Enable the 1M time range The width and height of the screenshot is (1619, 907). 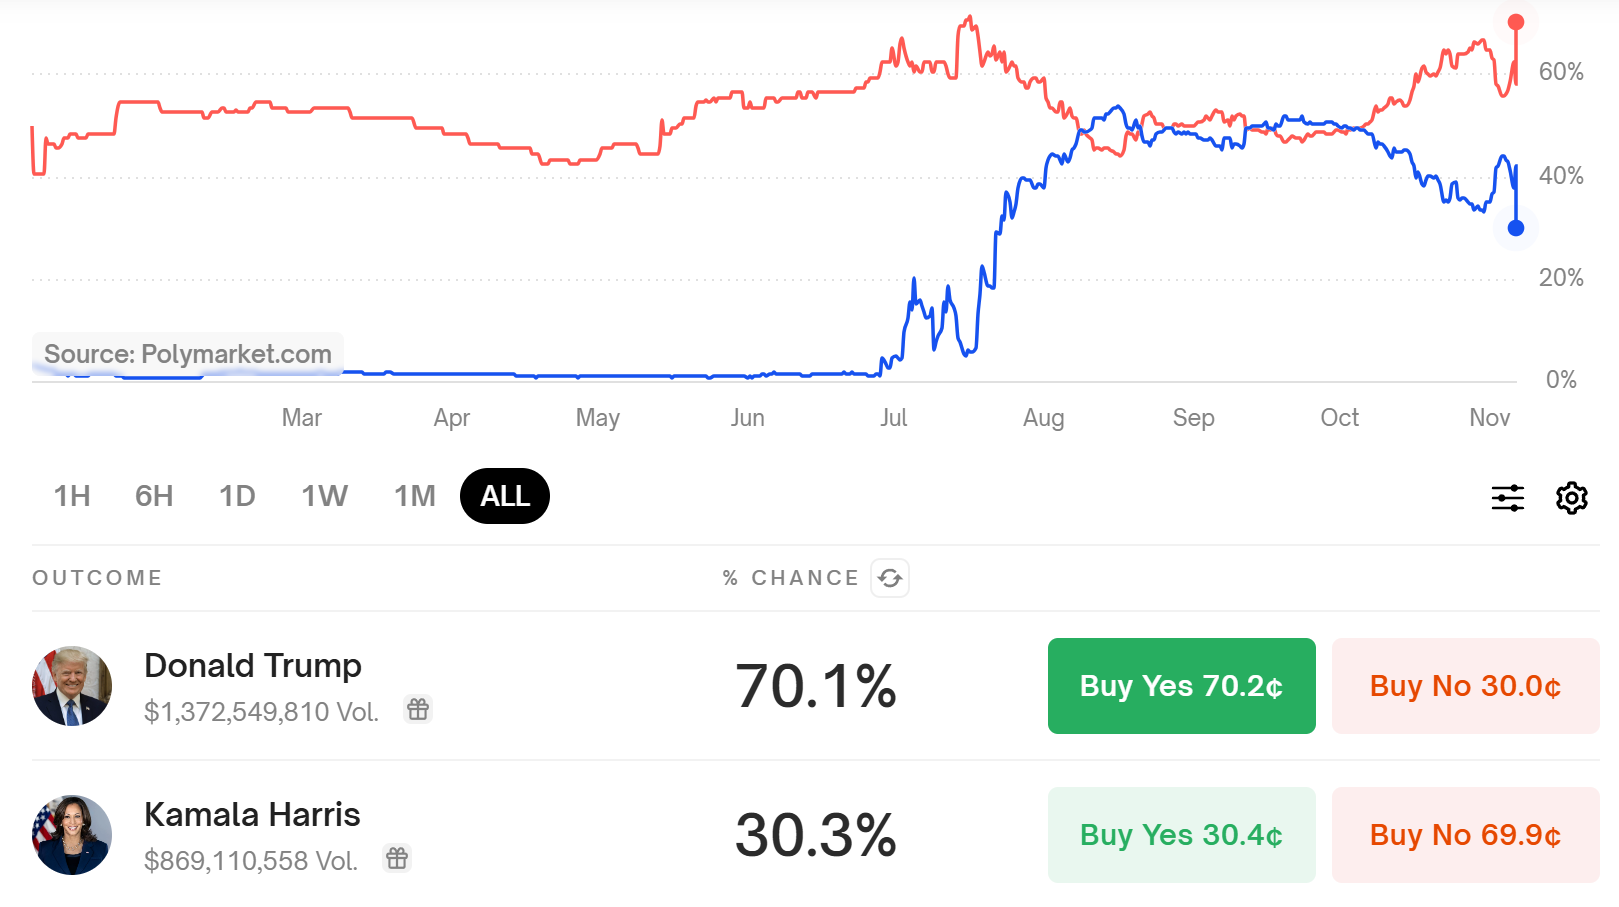(413, 495)
